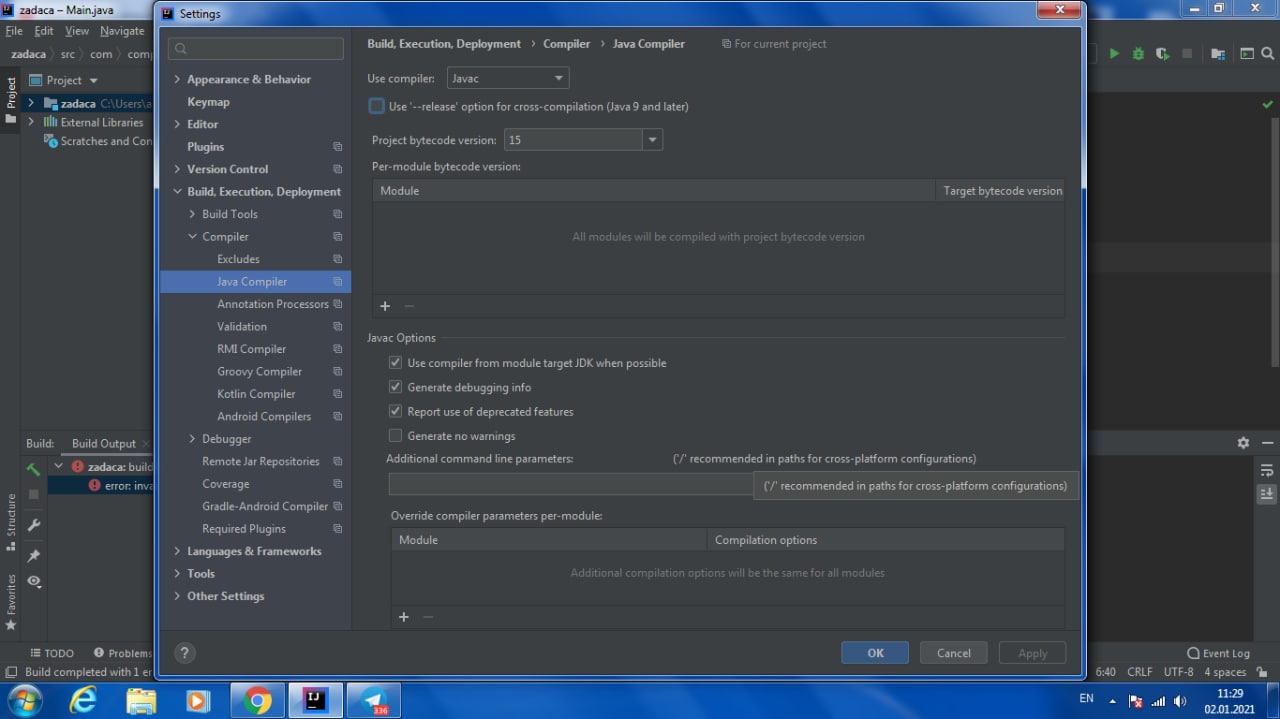Click the Additional command line parameters field
This screenshot has height=719, width=1280.
tap(570, 484)
